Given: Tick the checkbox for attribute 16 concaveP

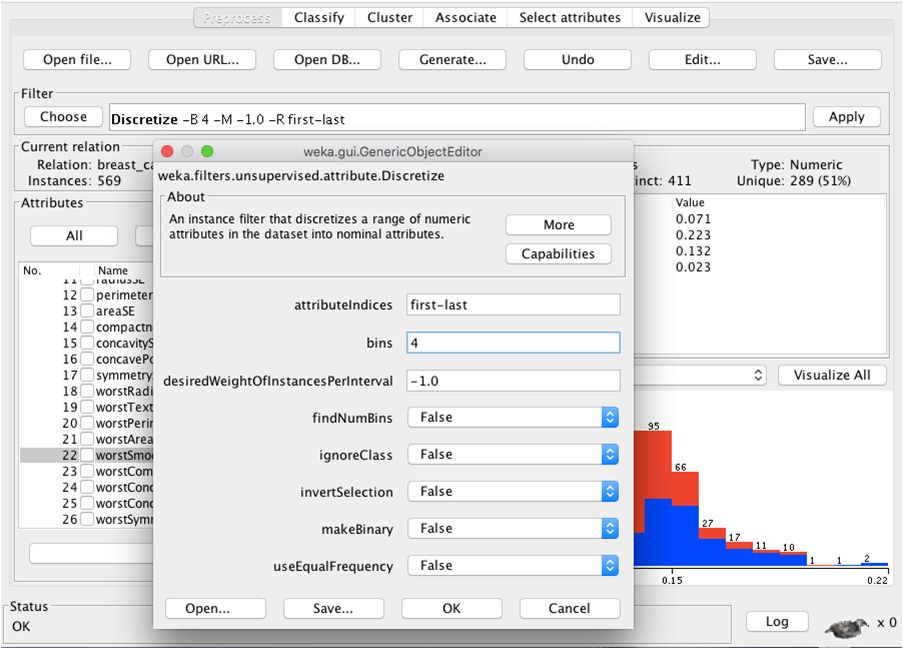Looking at the screenshot, I should tap(87, 359).
